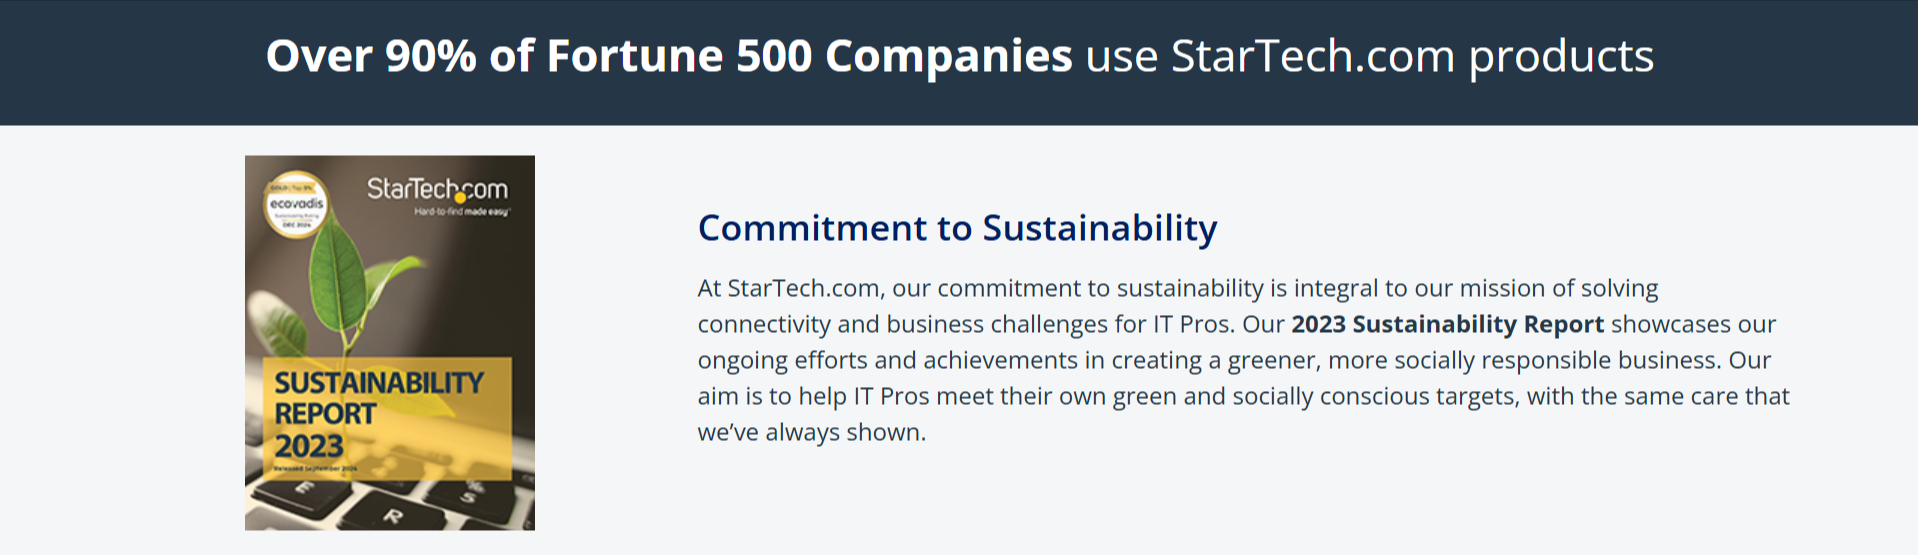Click the paragraph line starting "At StarTech.com"
Viewport: 1918px width, 555px height.
(x=1177, y=288)
